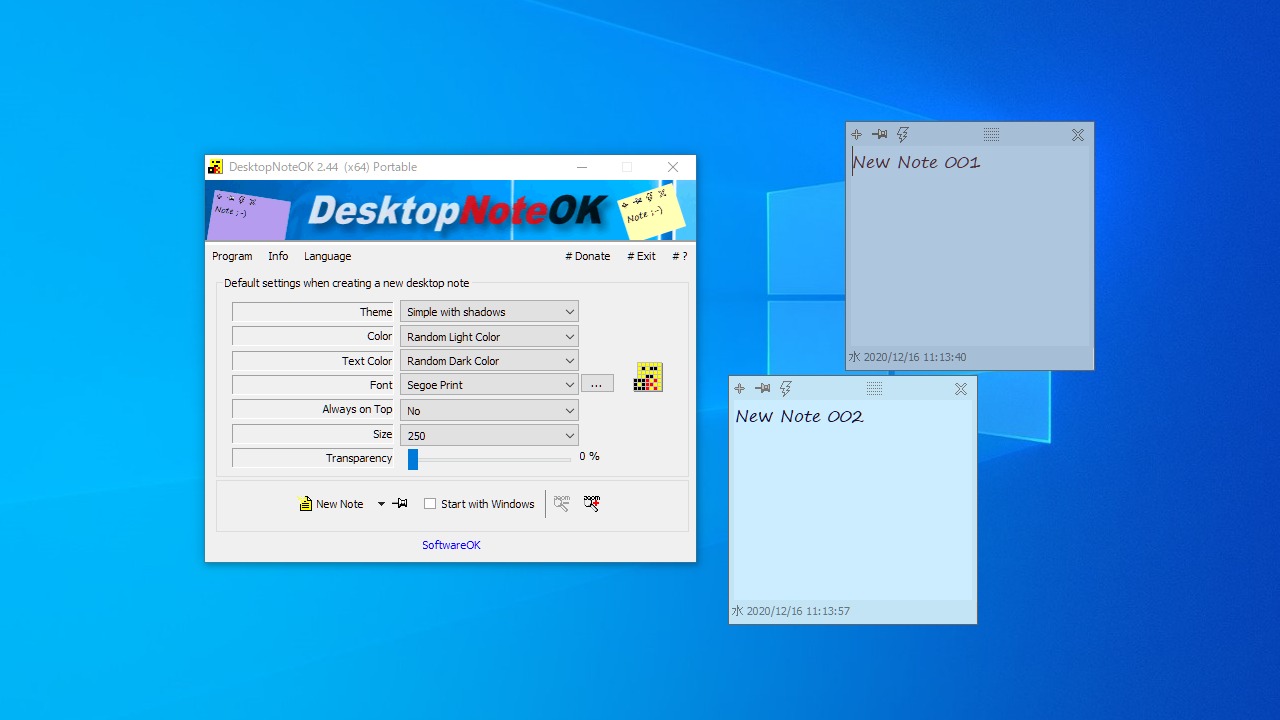Open the Theme dropdown
The height and width of the screenshot is (720, 1280).
point(489,312)
